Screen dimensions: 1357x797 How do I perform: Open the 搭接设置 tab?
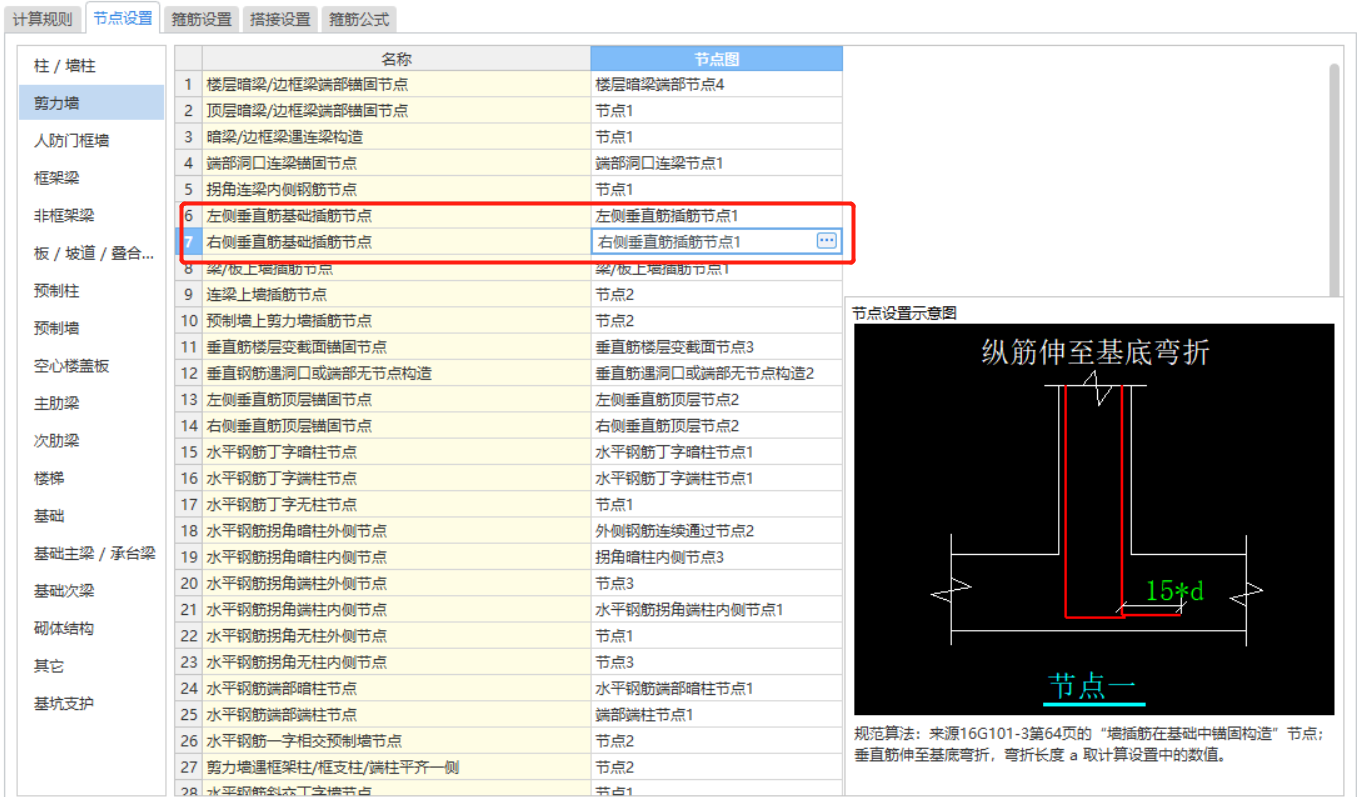280,19
